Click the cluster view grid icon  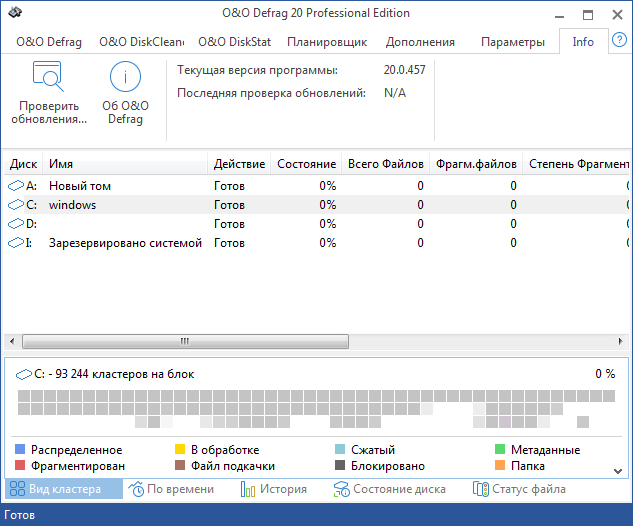click(x=17, y=488)
